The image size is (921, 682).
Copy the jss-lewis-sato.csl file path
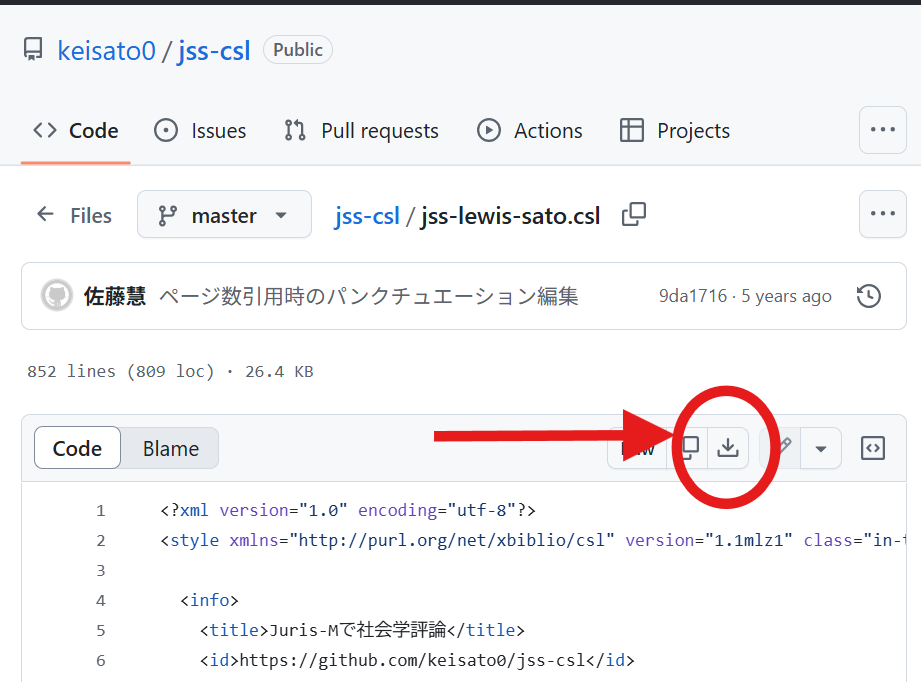pyautogui.click(x=634, y=214)
